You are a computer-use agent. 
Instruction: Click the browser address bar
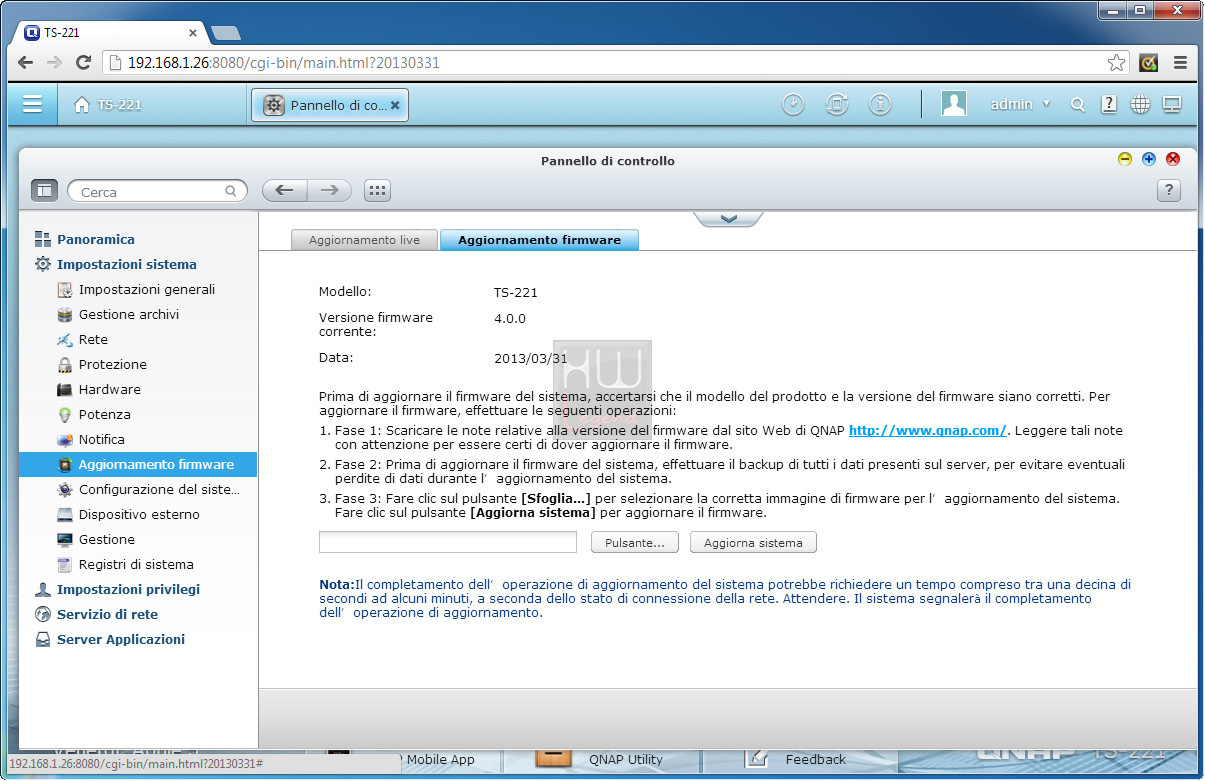coord(616,63)
